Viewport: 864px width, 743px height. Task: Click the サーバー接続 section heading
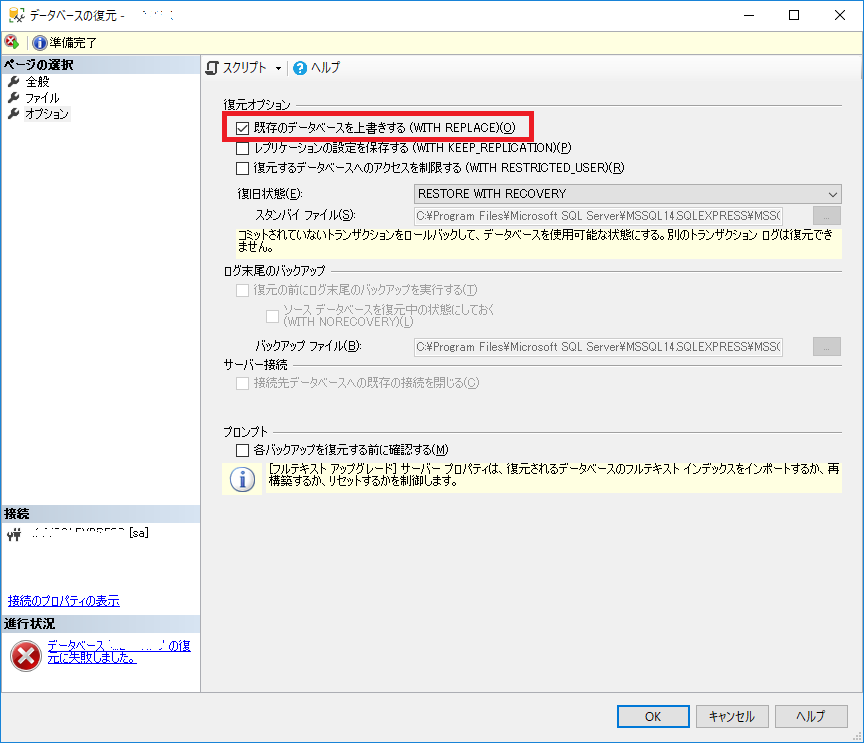[256, 364]
